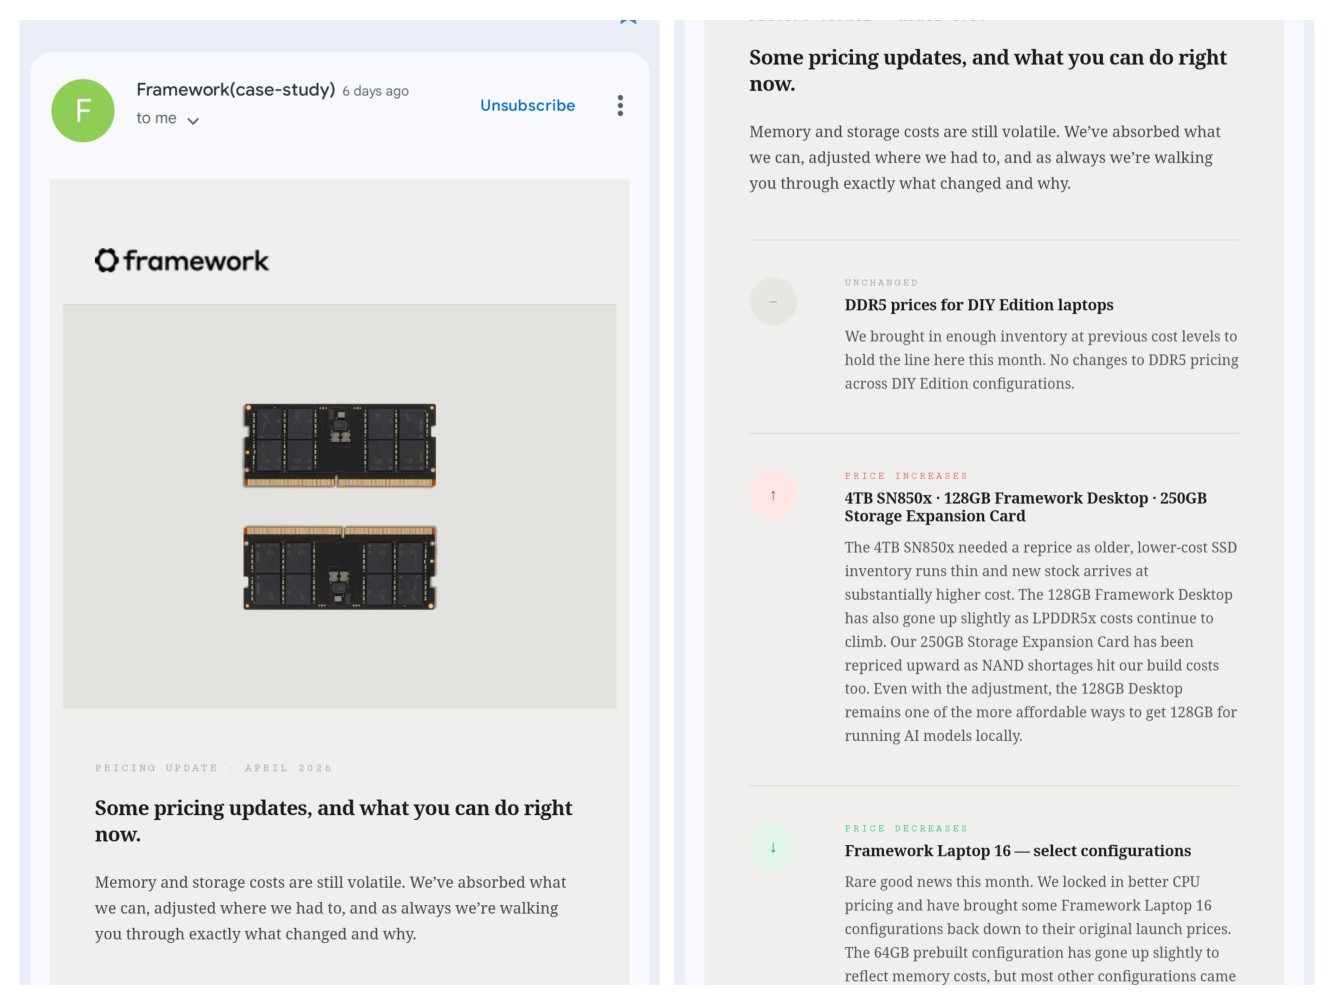The width and height of the screenshot is (1331, 1000).
Task: Click 'to me' recipient text
Action: click(156, 118)
